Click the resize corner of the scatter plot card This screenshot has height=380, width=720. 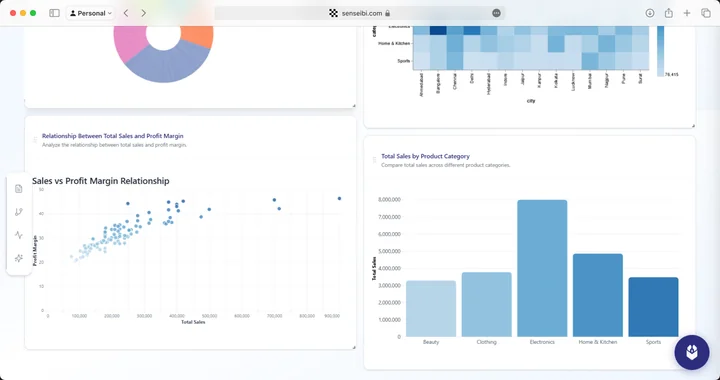[x=354, y=347]
